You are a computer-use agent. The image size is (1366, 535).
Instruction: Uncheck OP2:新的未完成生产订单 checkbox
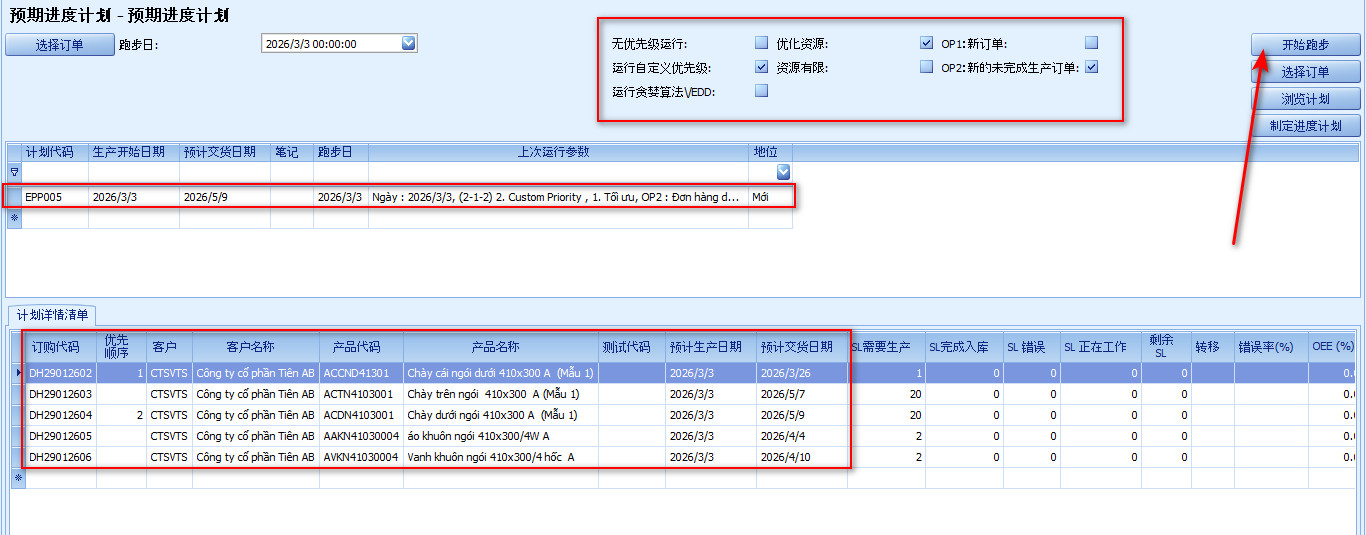[1092, 68]
